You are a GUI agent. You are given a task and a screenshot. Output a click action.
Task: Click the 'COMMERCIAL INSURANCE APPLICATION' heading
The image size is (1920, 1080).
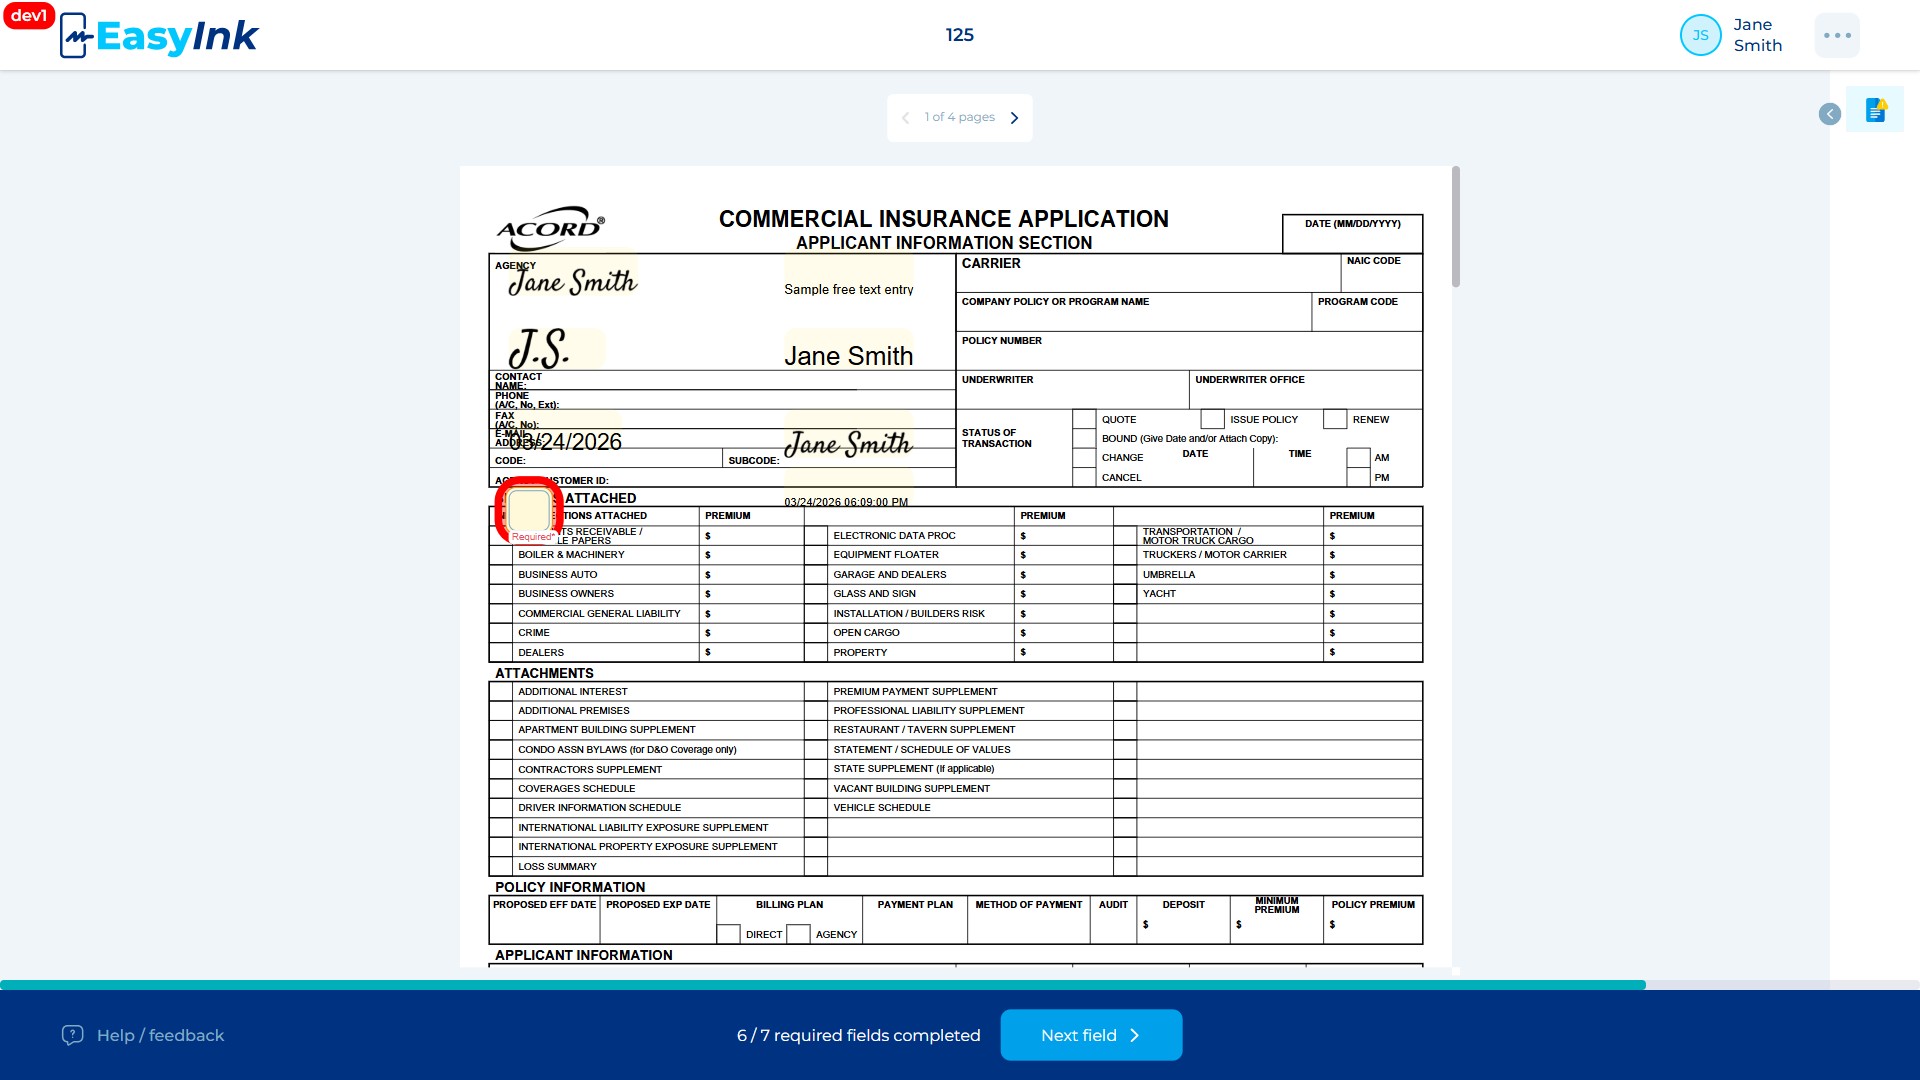coord(943,219)
